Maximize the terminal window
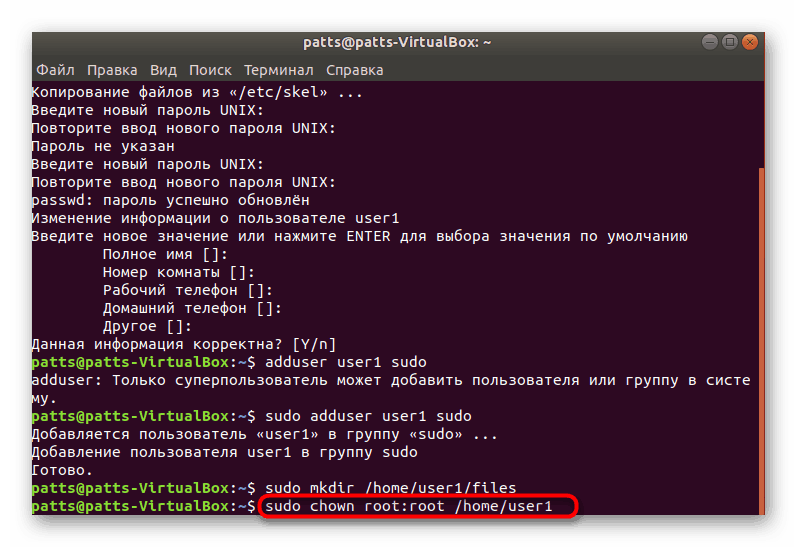Viewport: 797px width, 547px height. [730, 42]
